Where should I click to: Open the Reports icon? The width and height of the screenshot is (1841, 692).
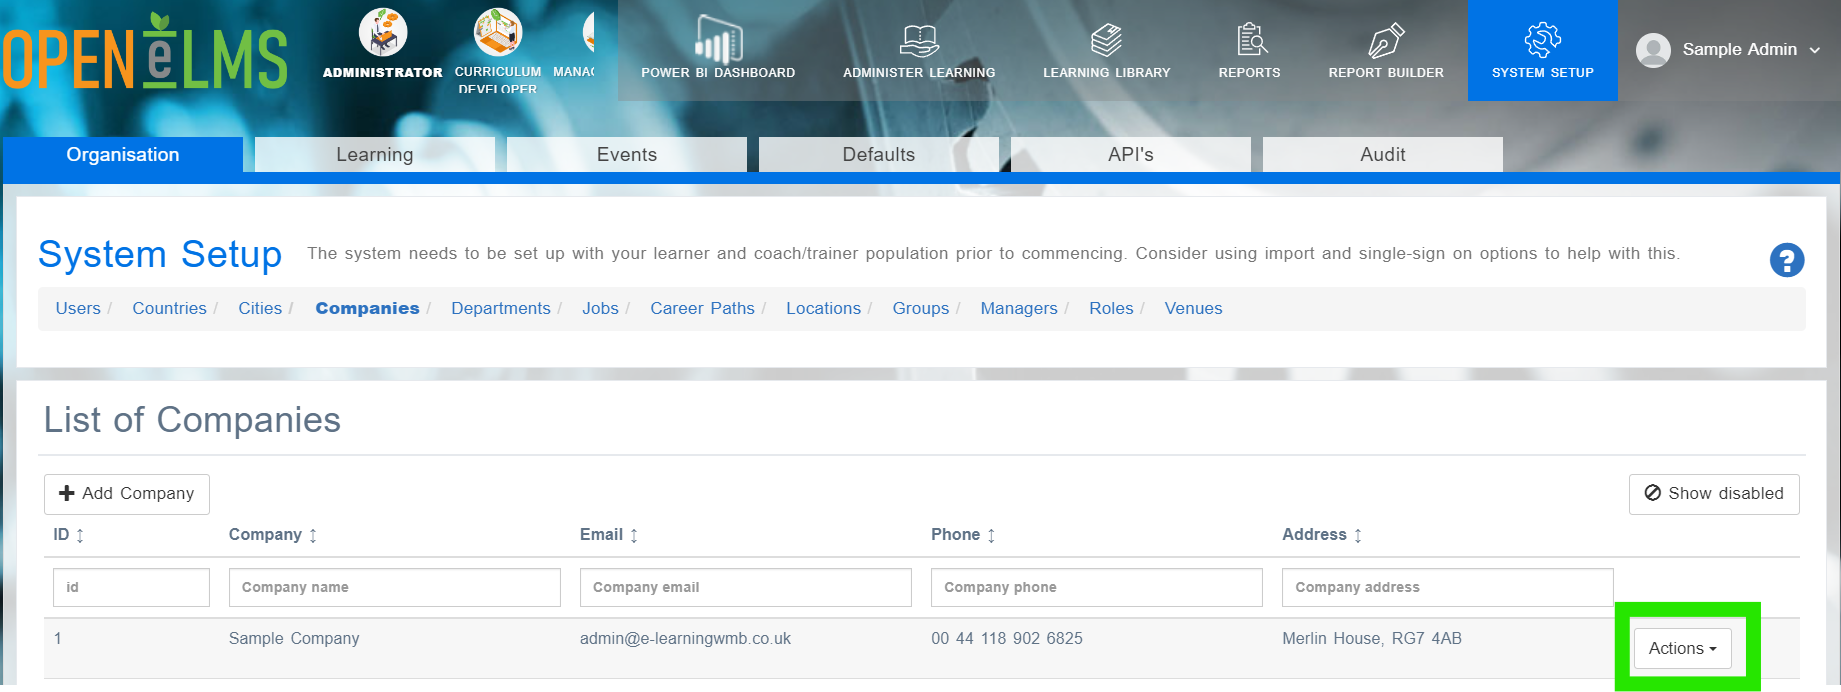click(x=1250, y=39)
